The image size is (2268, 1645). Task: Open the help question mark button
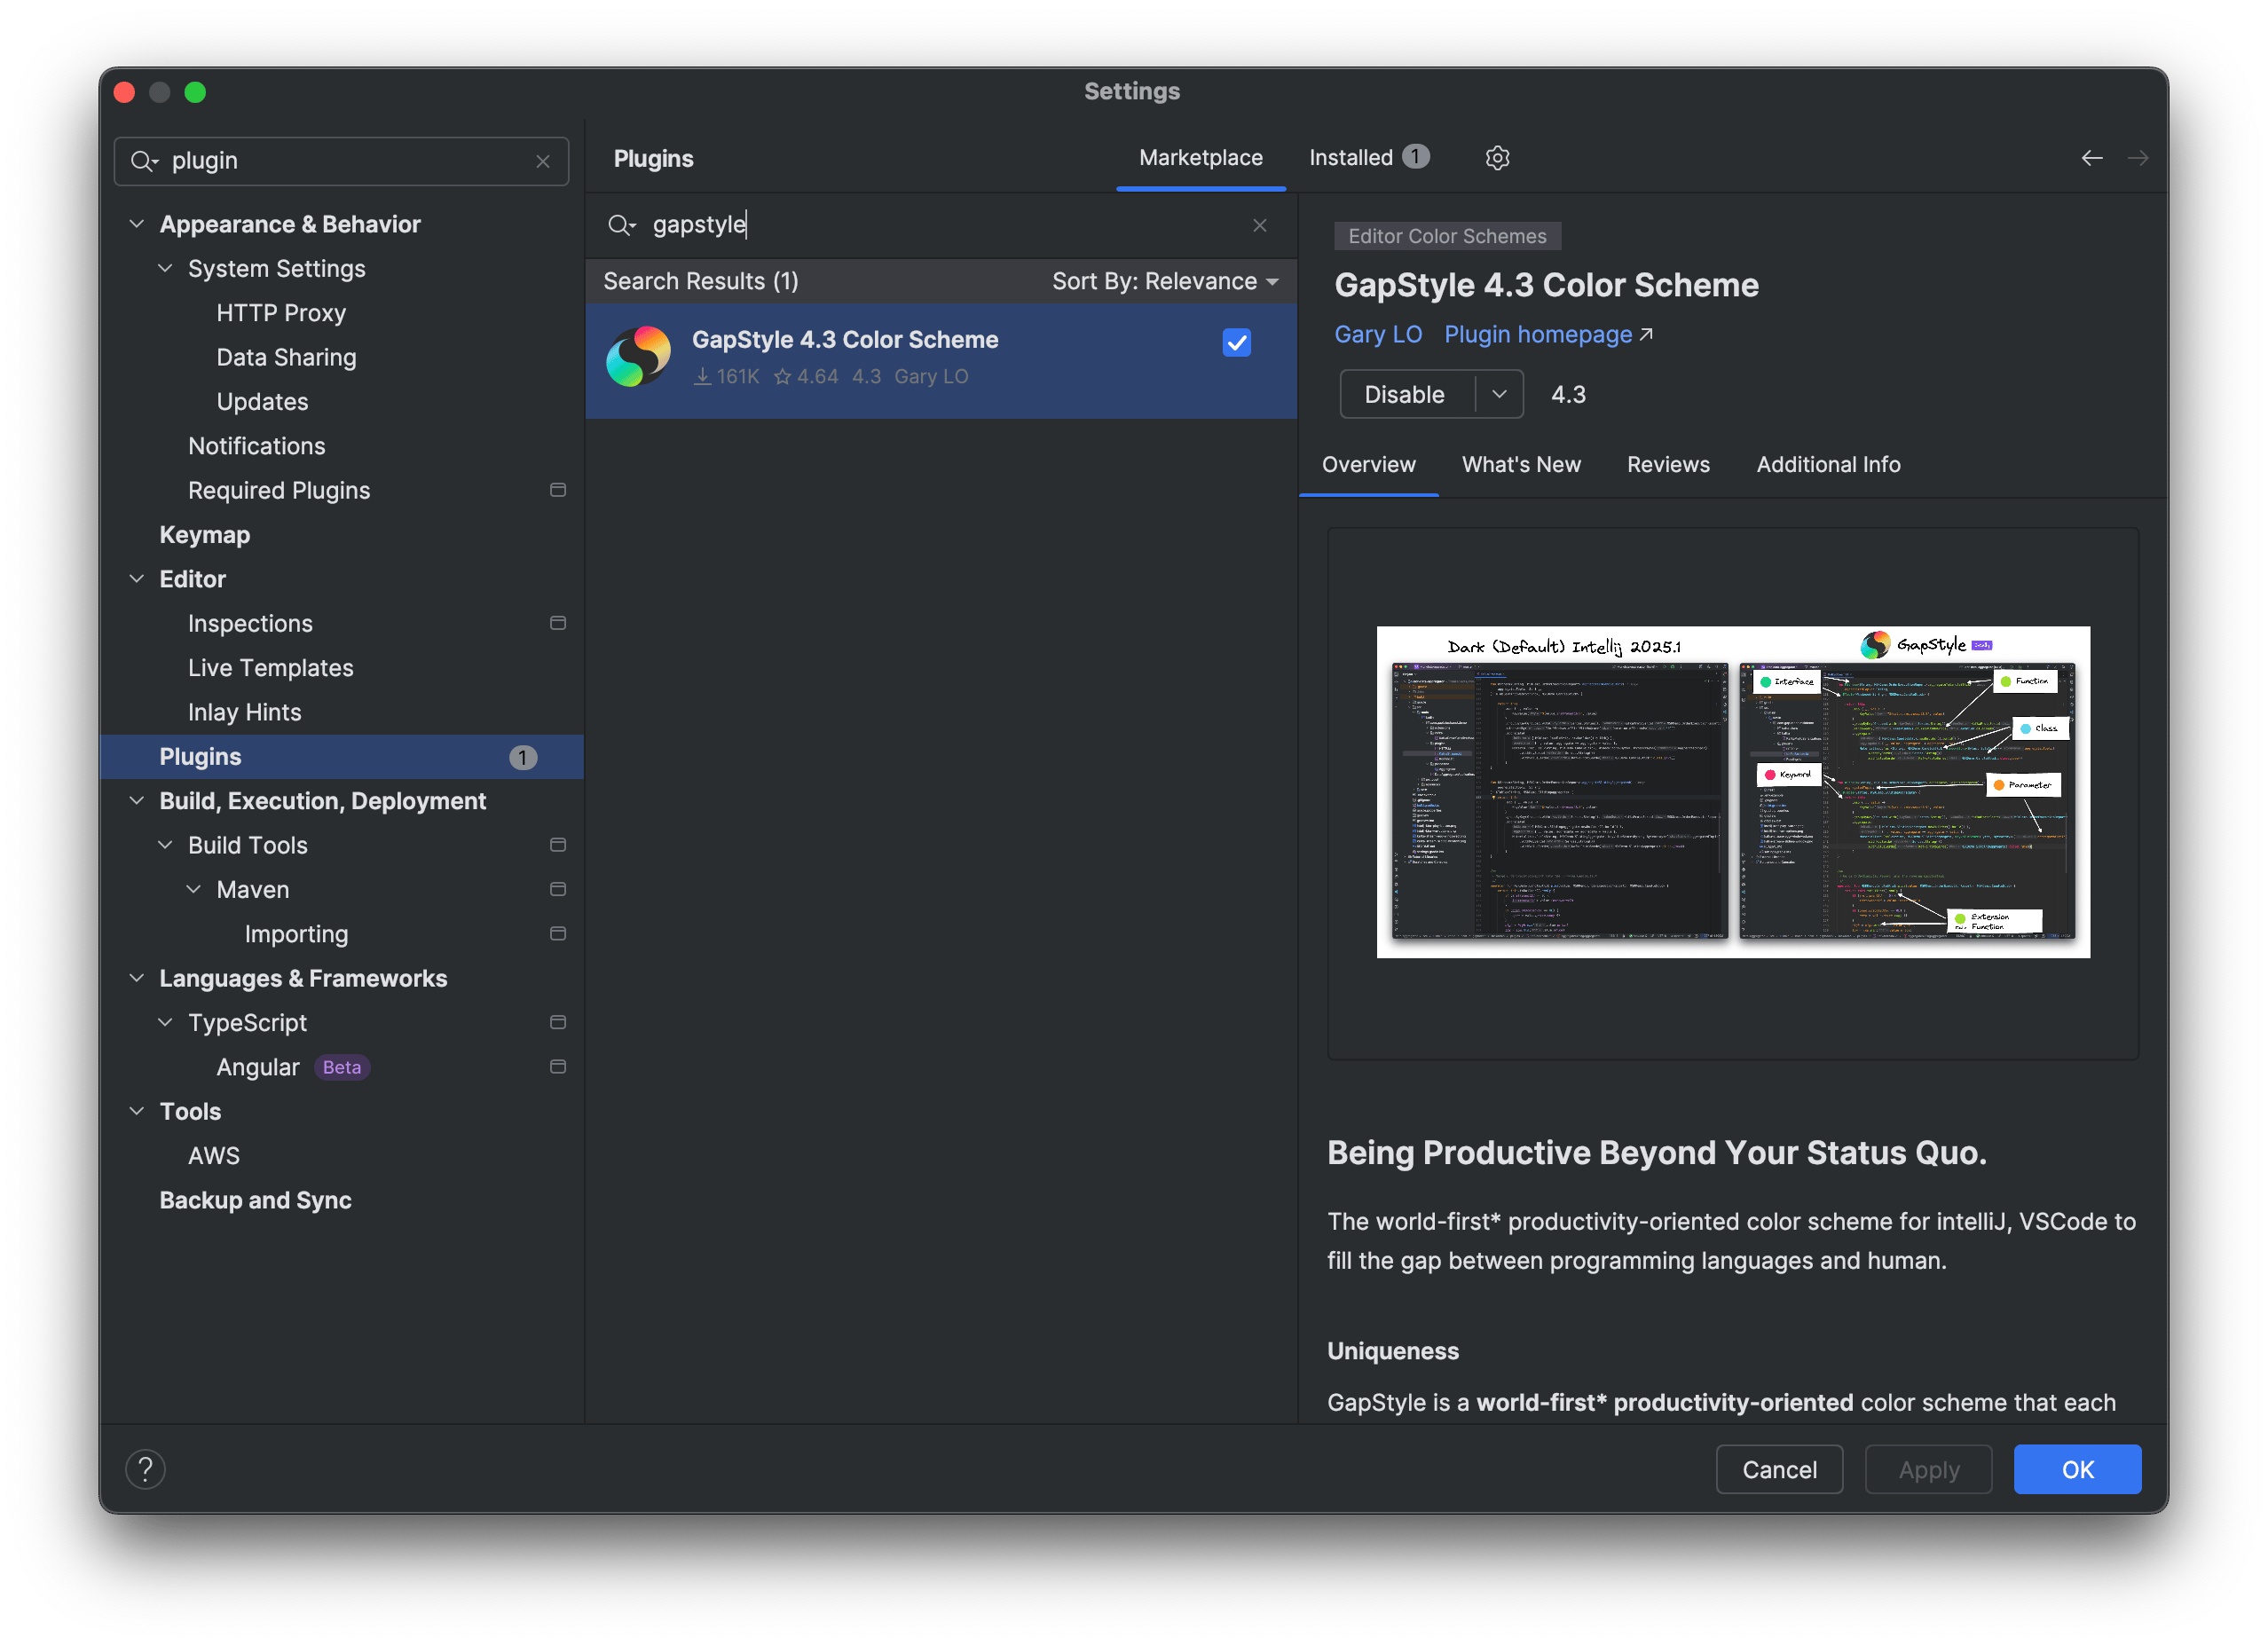point(146,1469)
